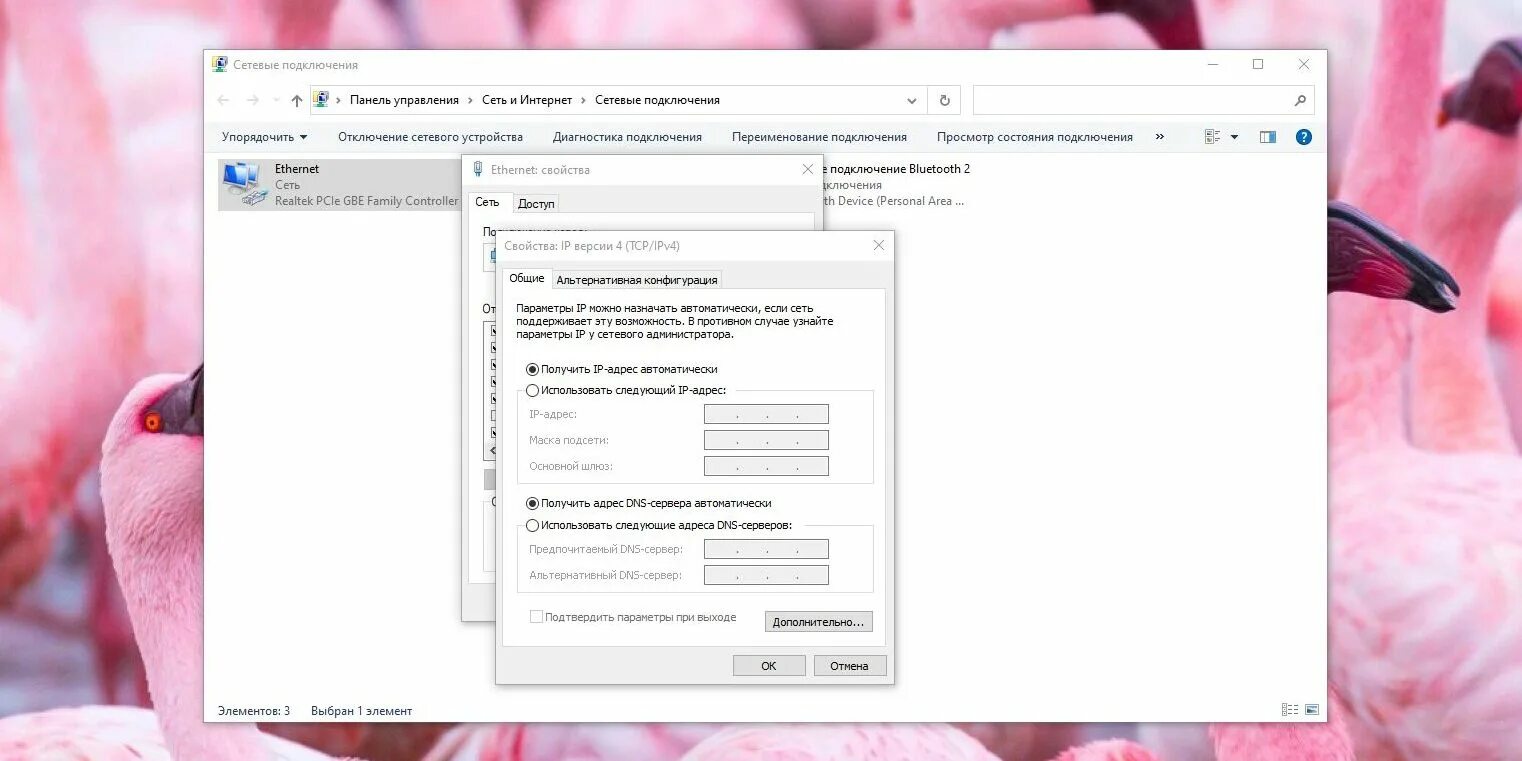1522x761 pixels.
Task: Click the change view icon in the toolbar
Action: 1213,137
